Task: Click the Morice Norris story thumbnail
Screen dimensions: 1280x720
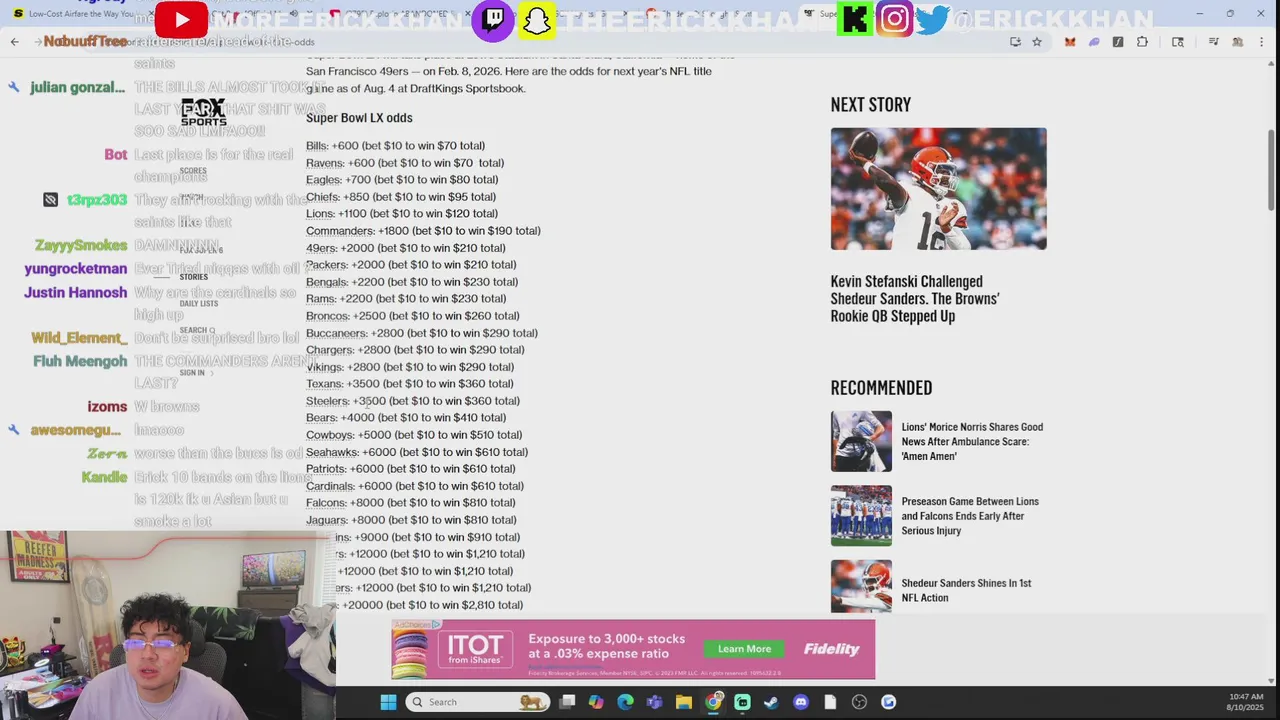Action: coord(861,441)
